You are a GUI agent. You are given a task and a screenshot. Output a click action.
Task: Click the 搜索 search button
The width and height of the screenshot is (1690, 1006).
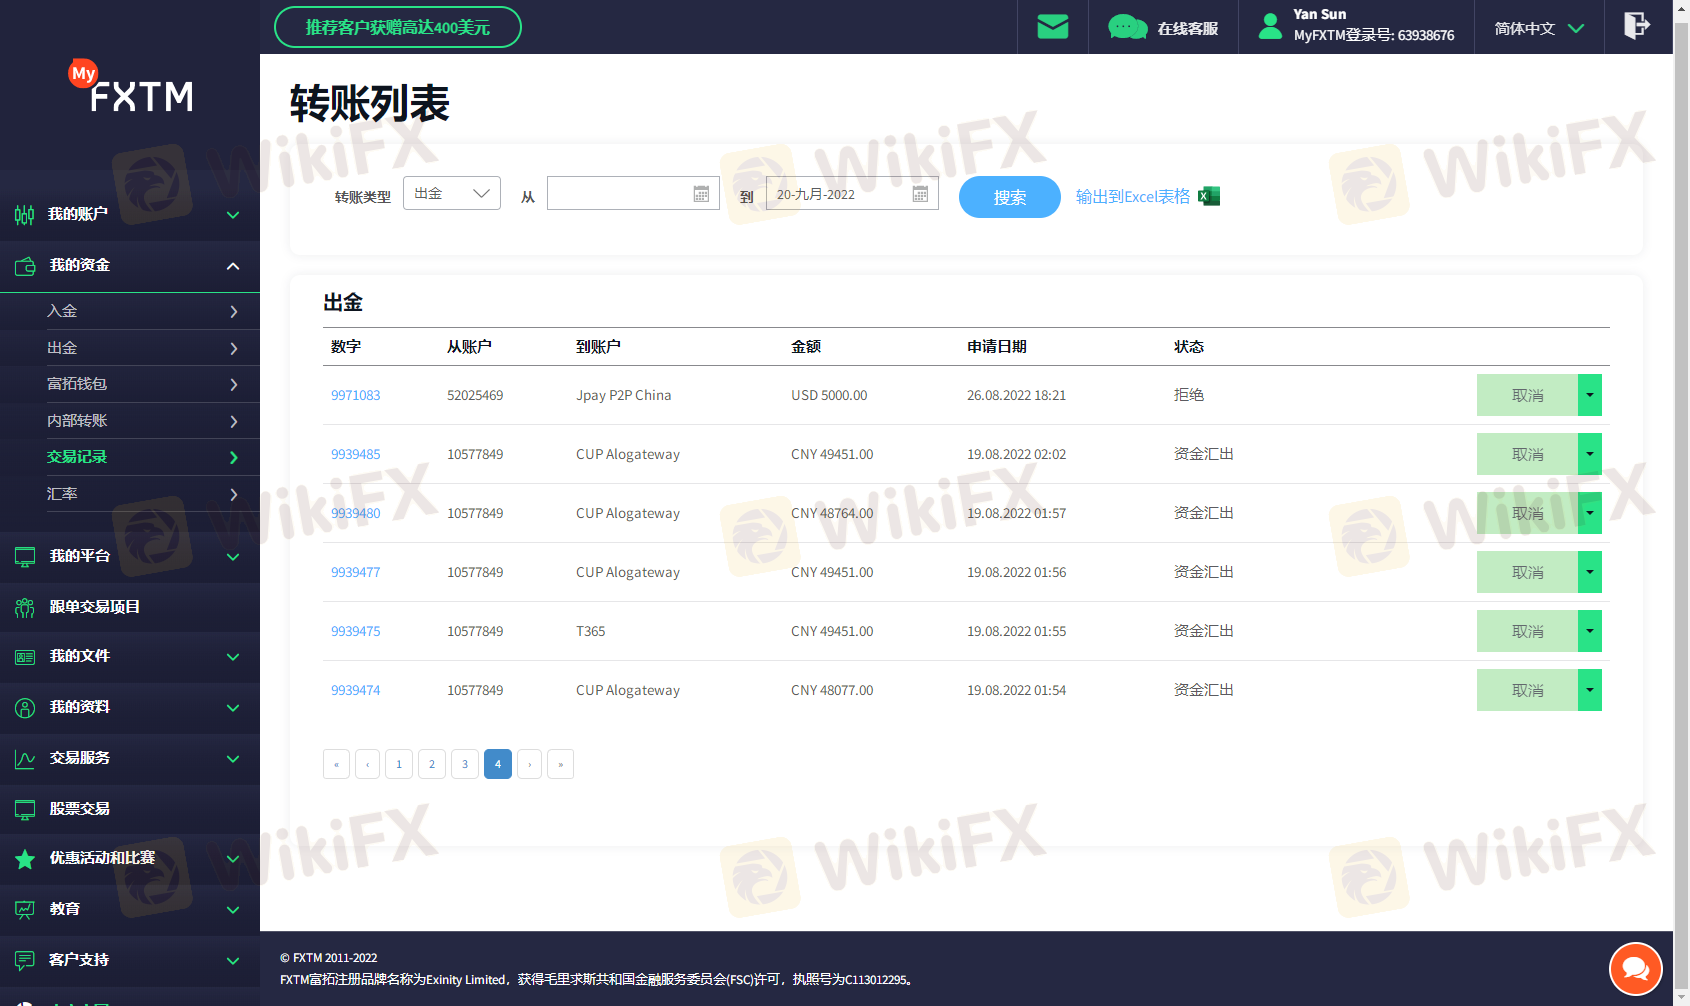click(x=1010, y=197)
